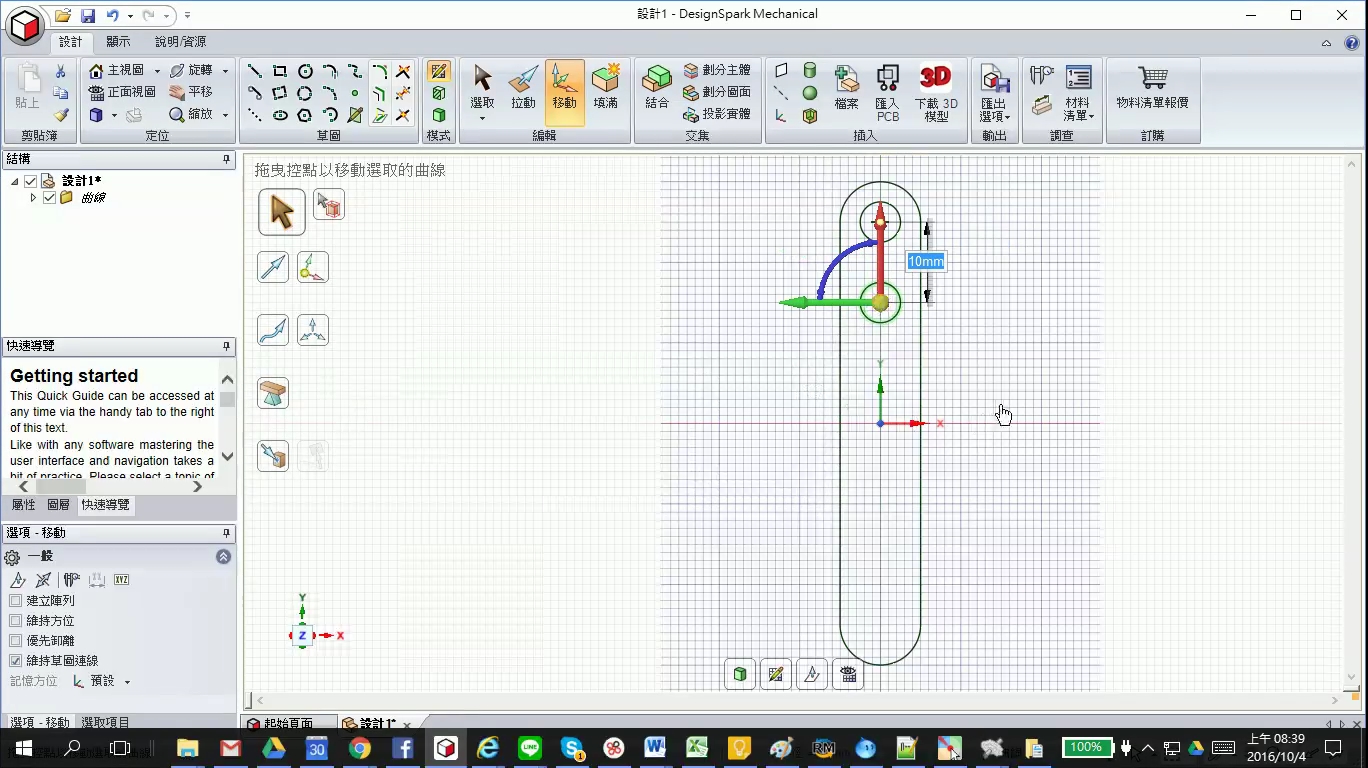1368x768 pixels.
Task: Insert a cylinder from 插入 group
Action: point(810,71)
